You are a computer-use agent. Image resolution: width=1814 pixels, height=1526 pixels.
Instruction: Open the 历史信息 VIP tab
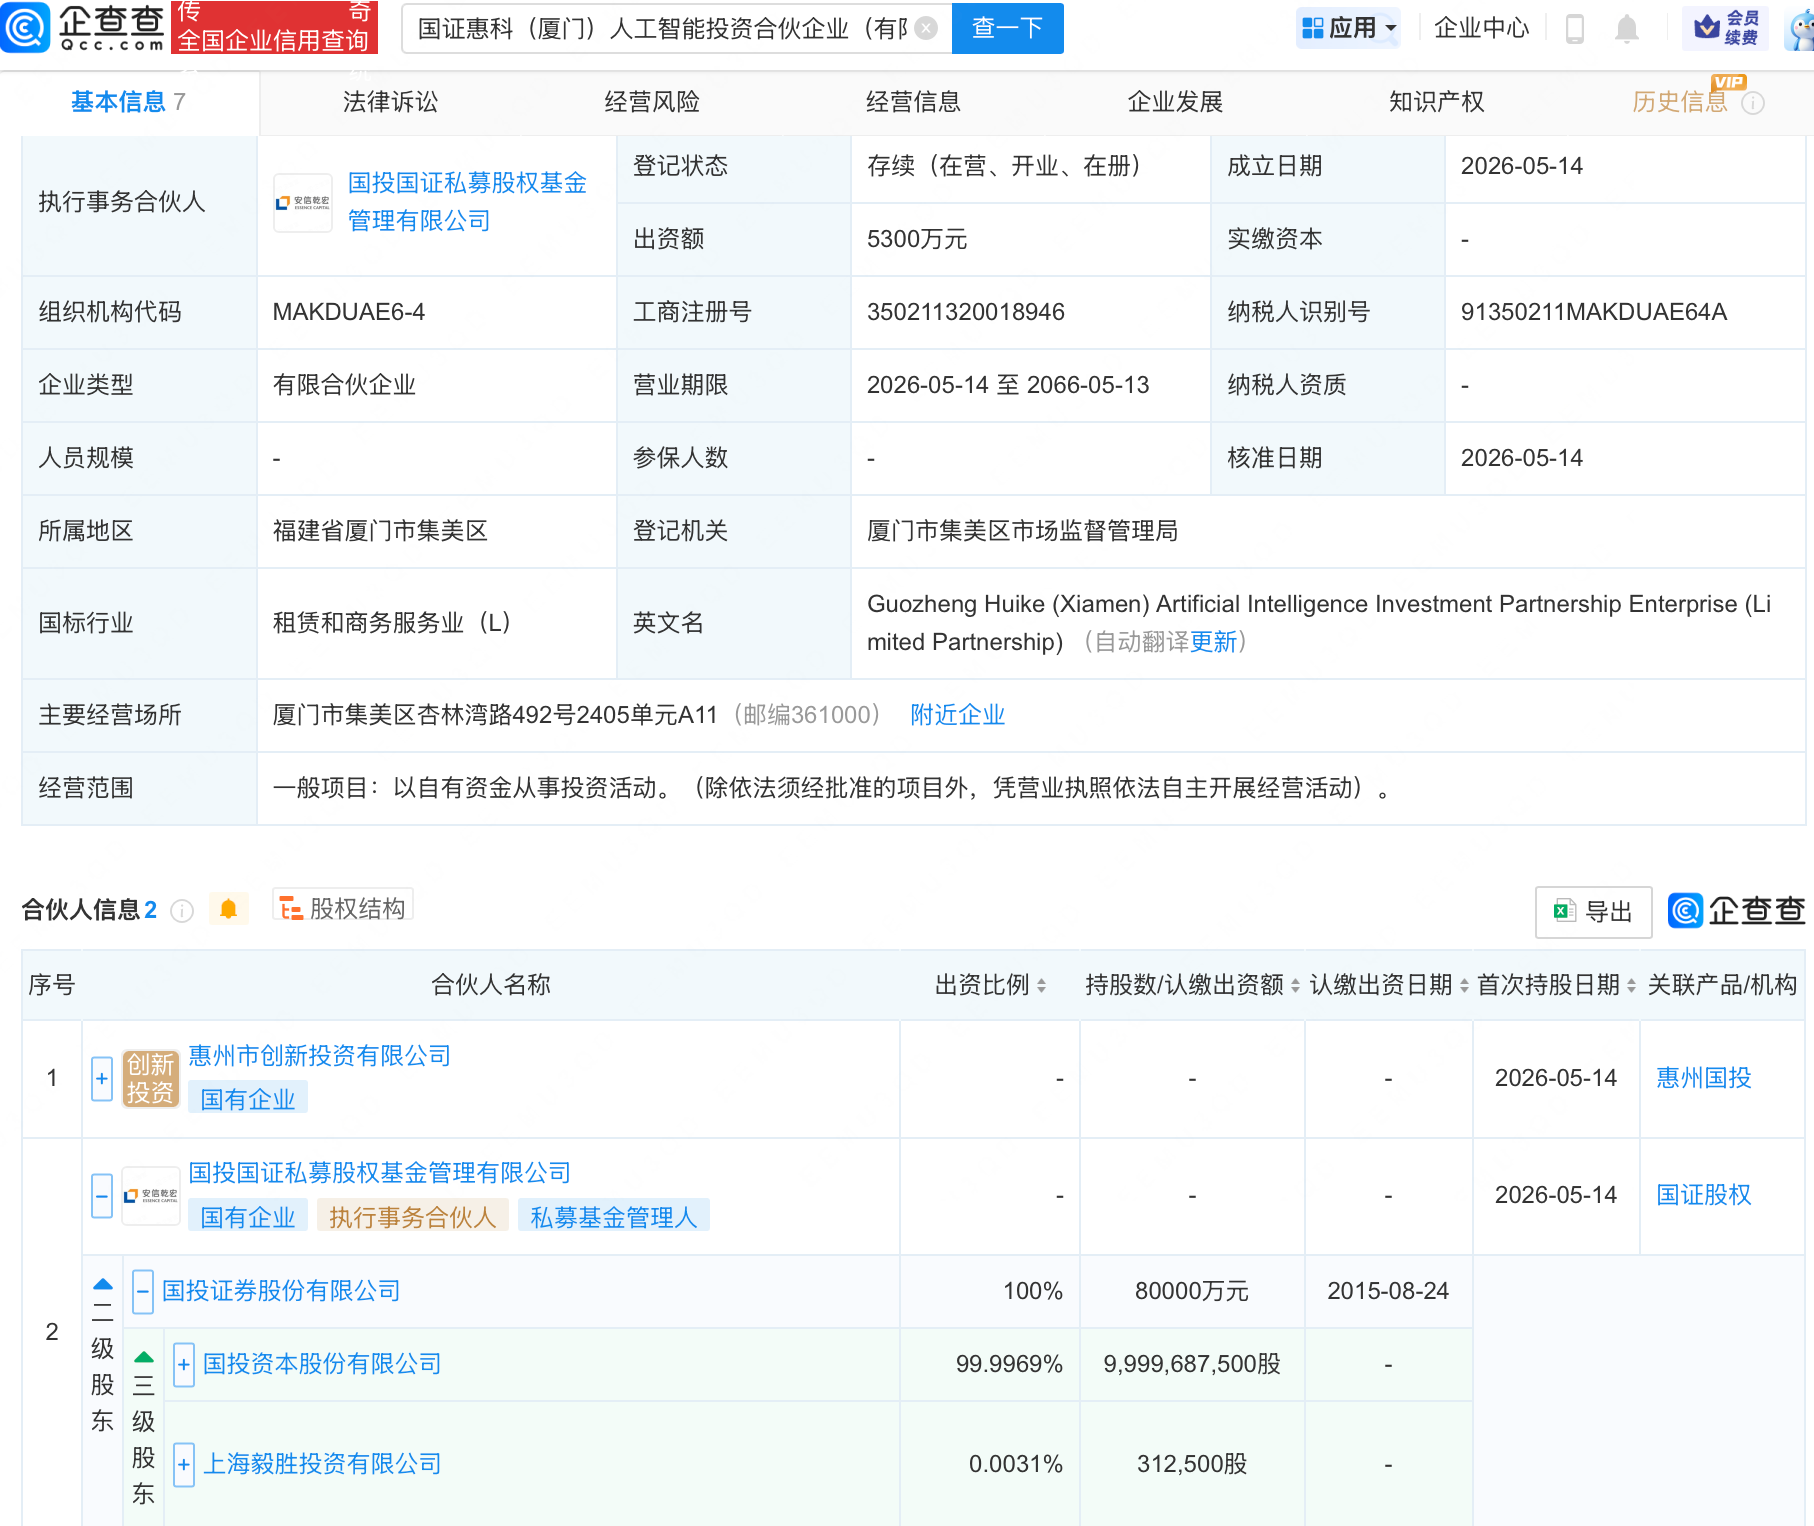coord(1680,102)
